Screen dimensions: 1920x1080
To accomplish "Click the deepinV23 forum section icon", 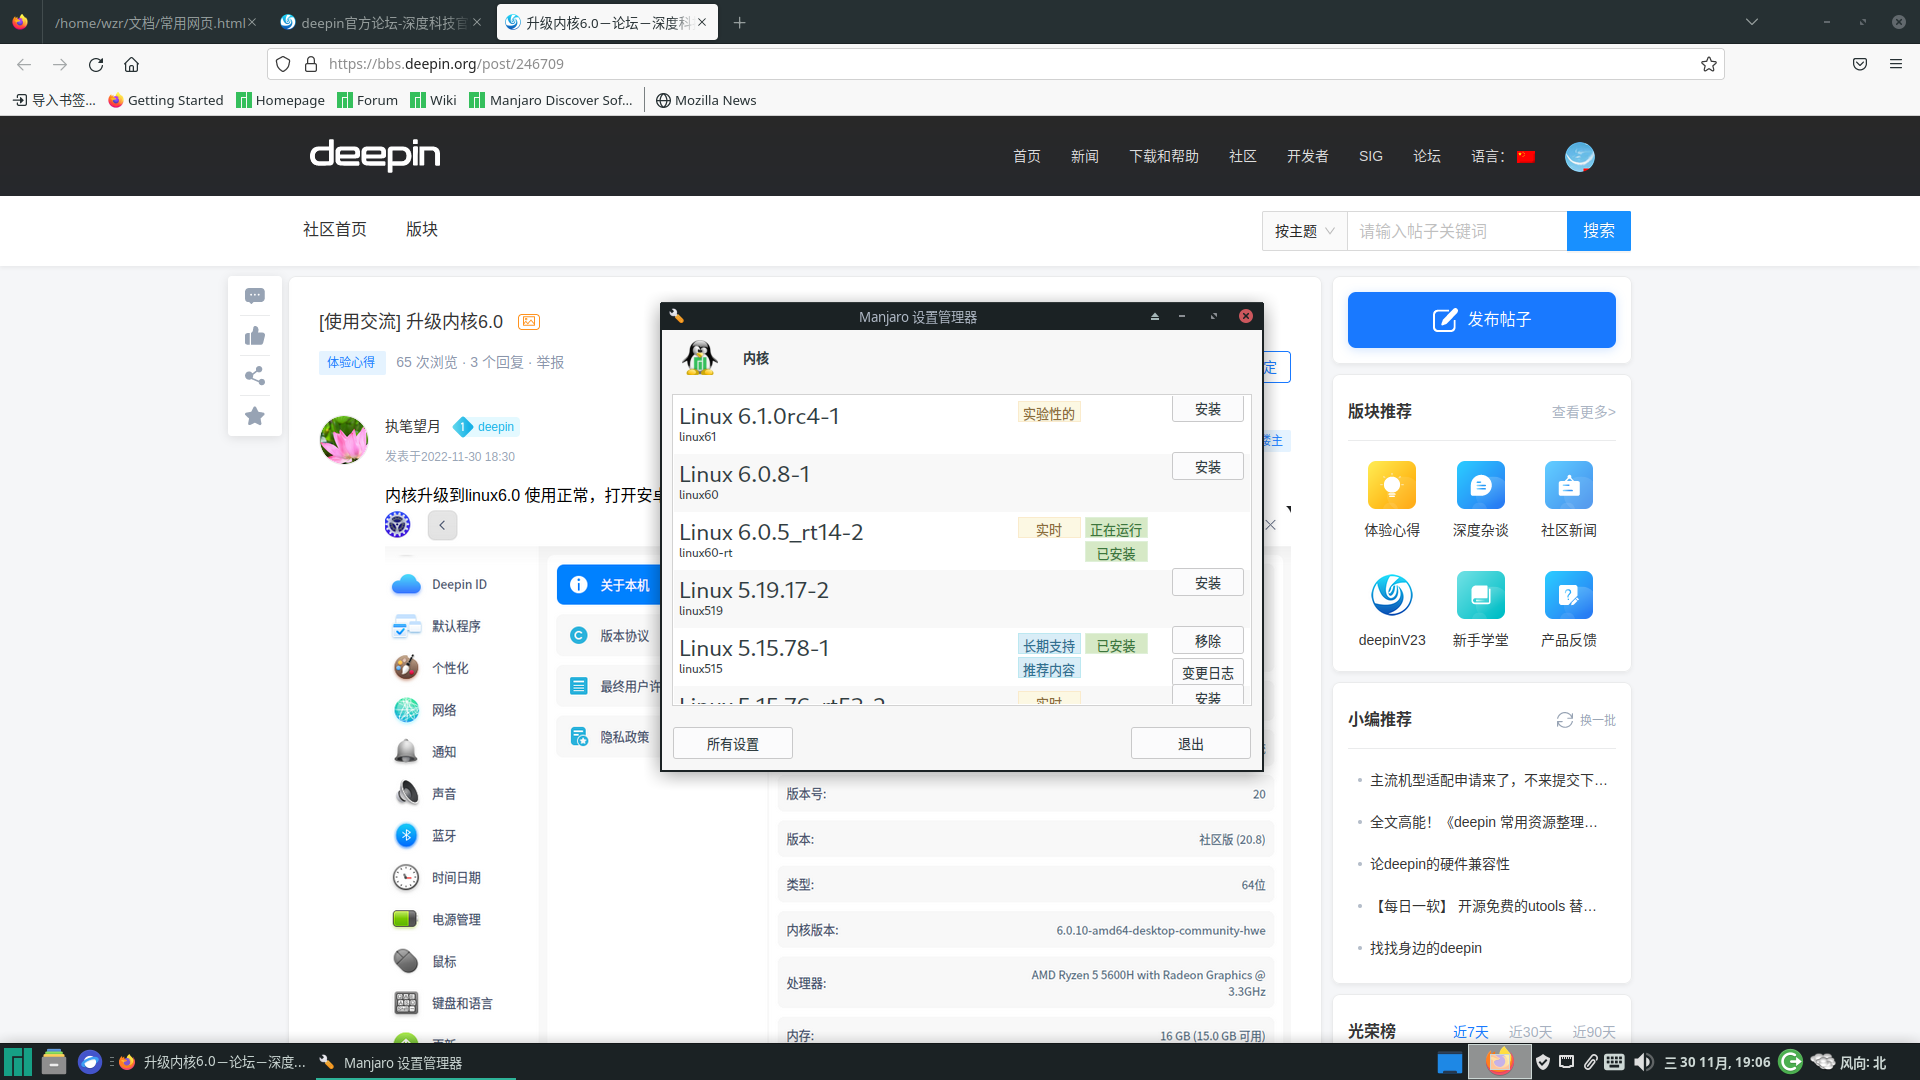I will coord(1391,596).
